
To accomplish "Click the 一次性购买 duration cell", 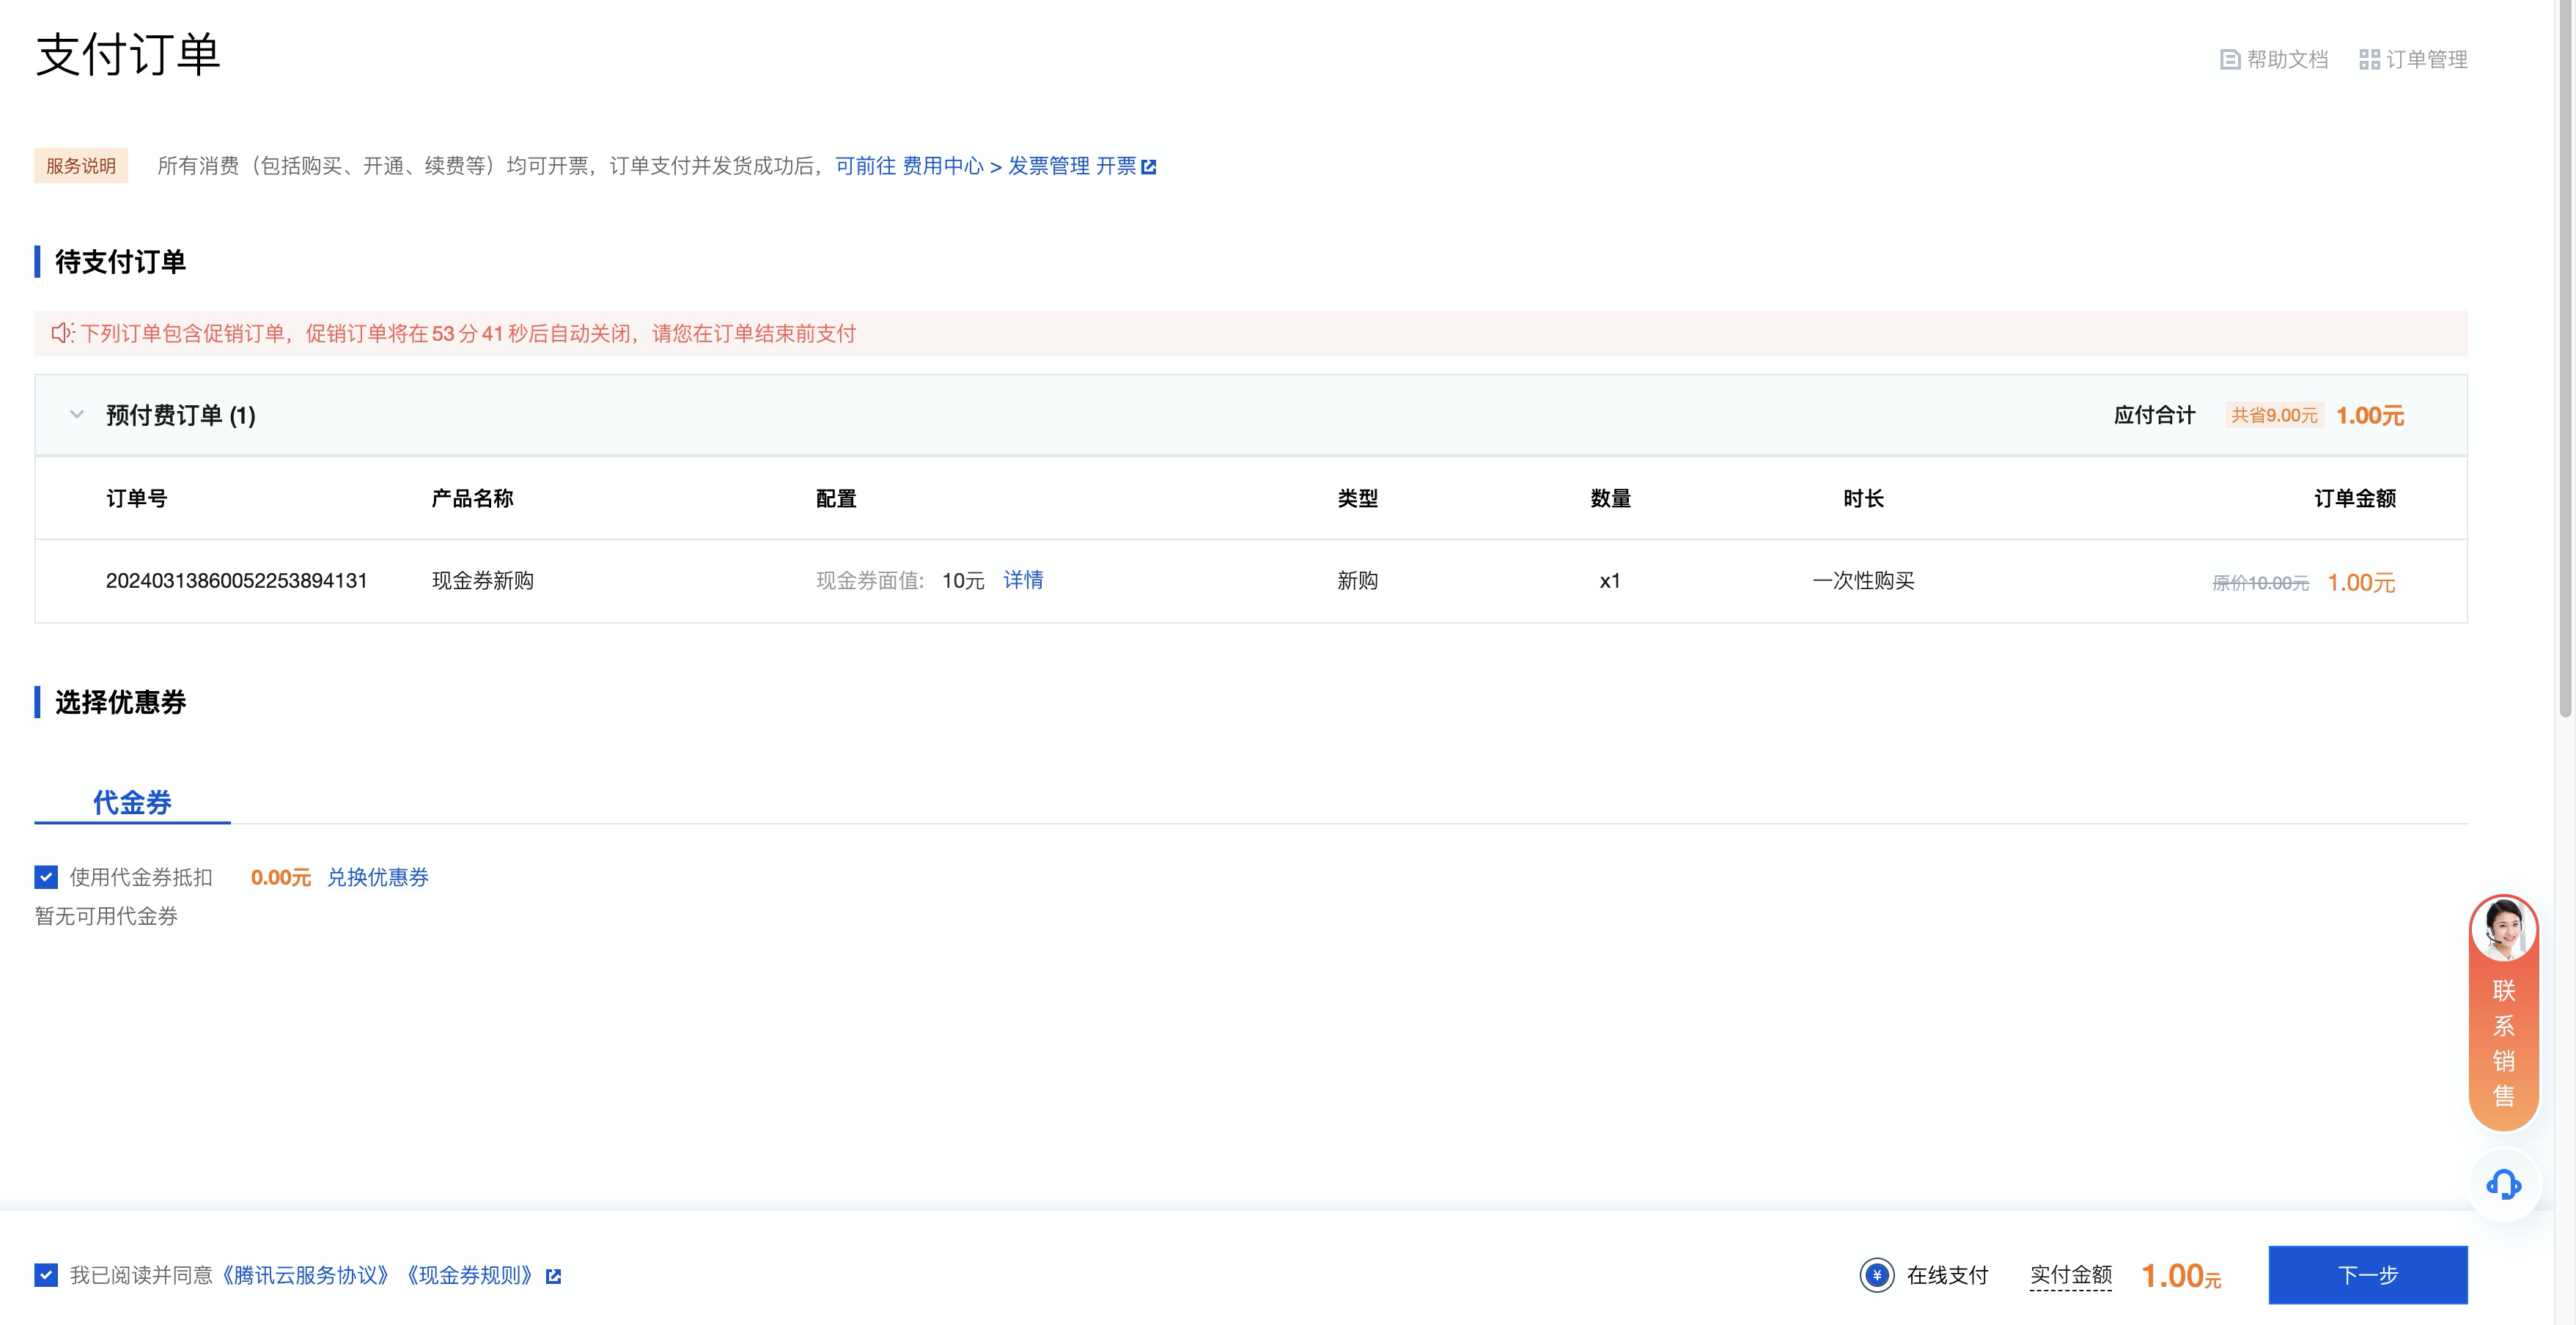I will [1863, 581].
